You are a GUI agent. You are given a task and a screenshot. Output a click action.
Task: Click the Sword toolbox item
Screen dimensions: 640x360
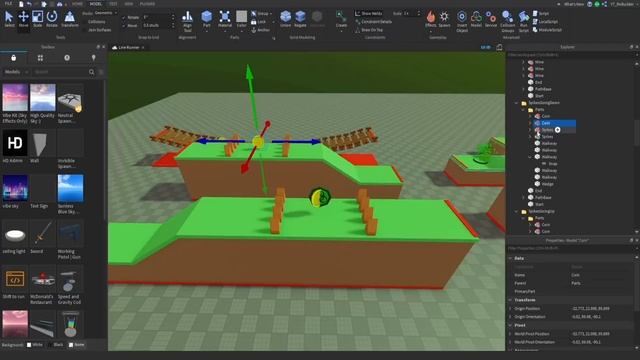click(42, 238)
